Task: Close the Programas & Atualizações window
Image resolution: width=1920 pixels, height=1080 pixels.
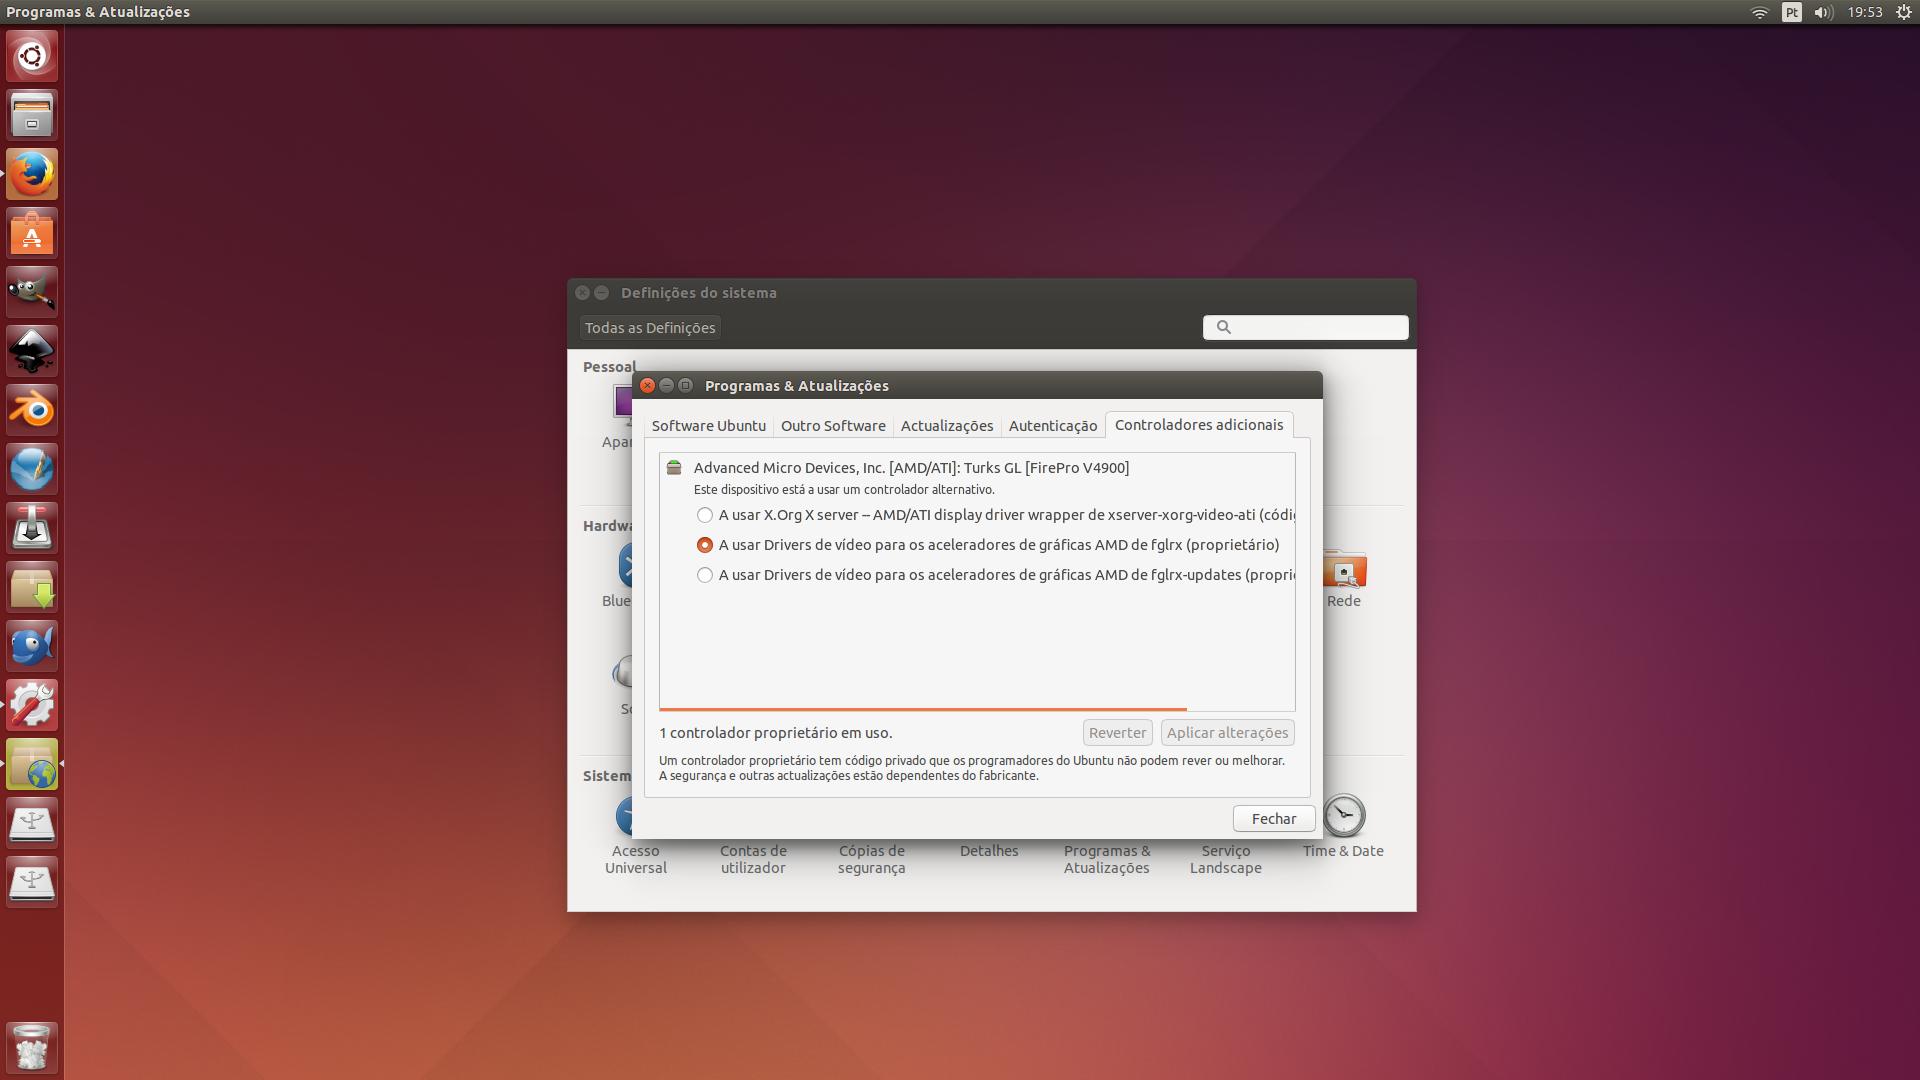Action: (647, 386)
